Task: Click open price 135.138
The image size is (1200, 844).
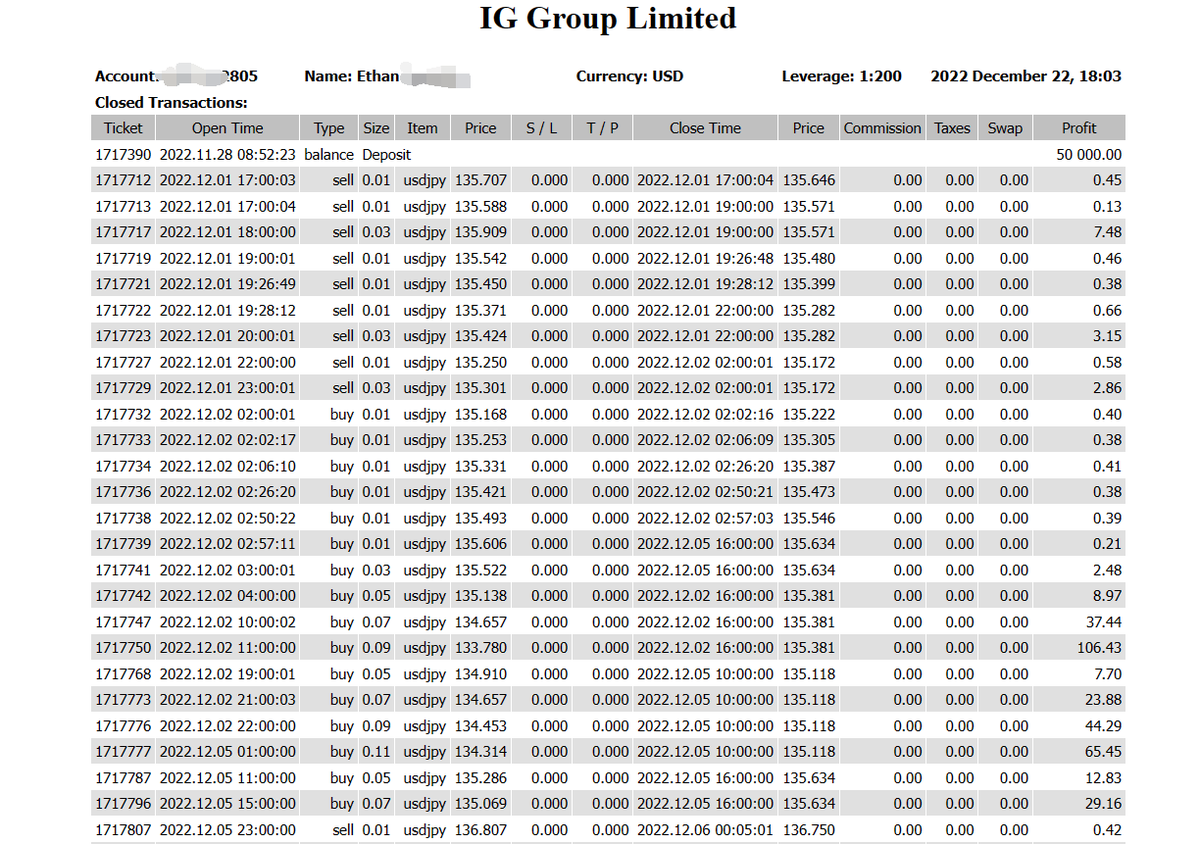Action: [x=481, y=596]
